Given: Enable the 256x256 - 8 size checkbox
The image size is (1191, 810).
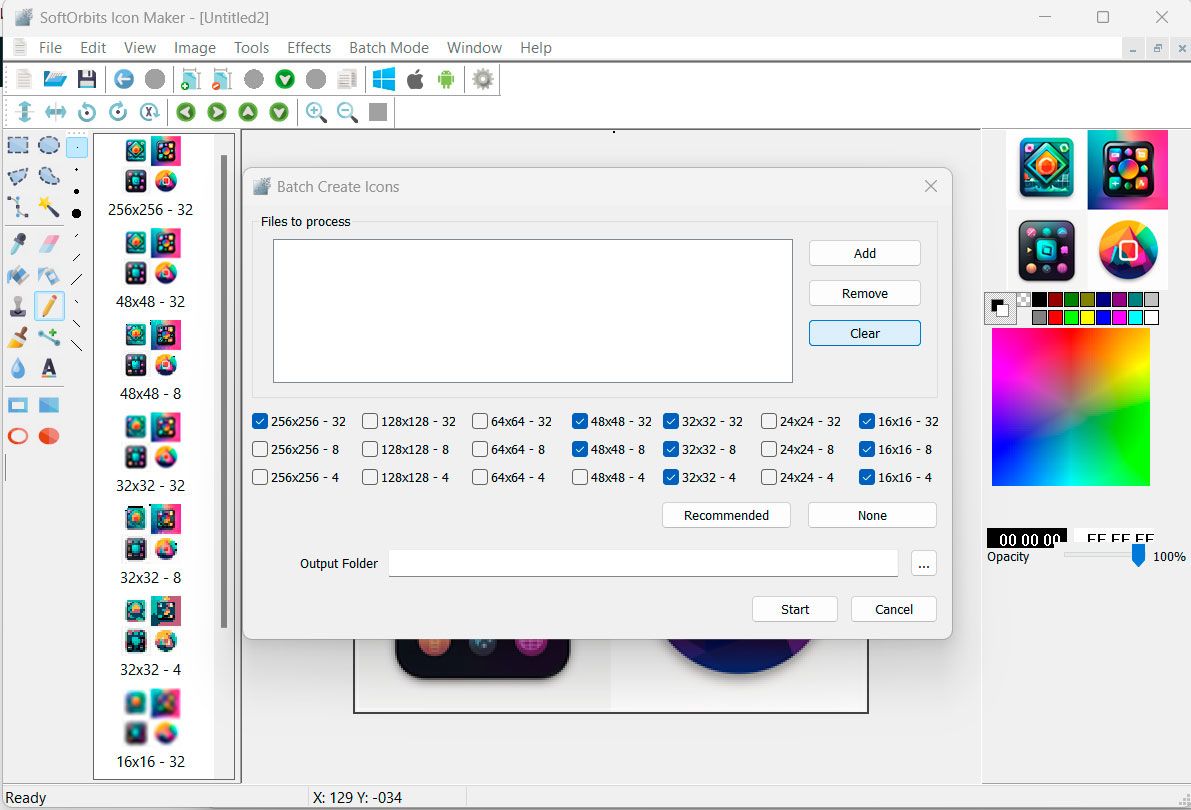Looking at the screenshot, I should 260,449.
